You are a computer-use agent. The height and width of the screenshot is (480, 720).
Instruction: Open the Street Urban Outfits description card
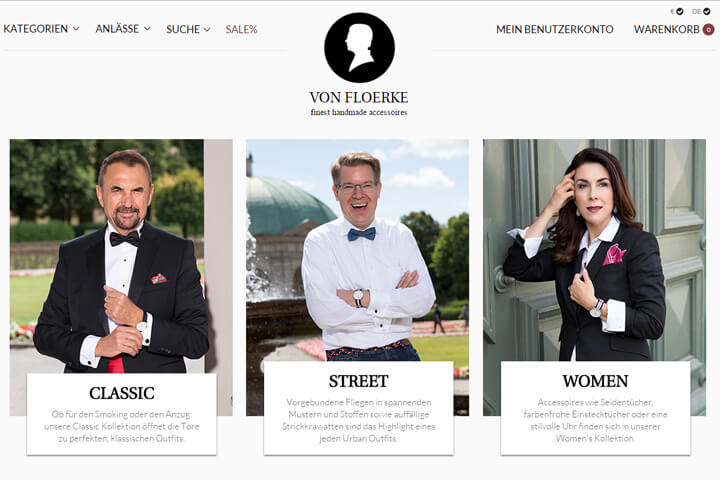pos(359,408)
